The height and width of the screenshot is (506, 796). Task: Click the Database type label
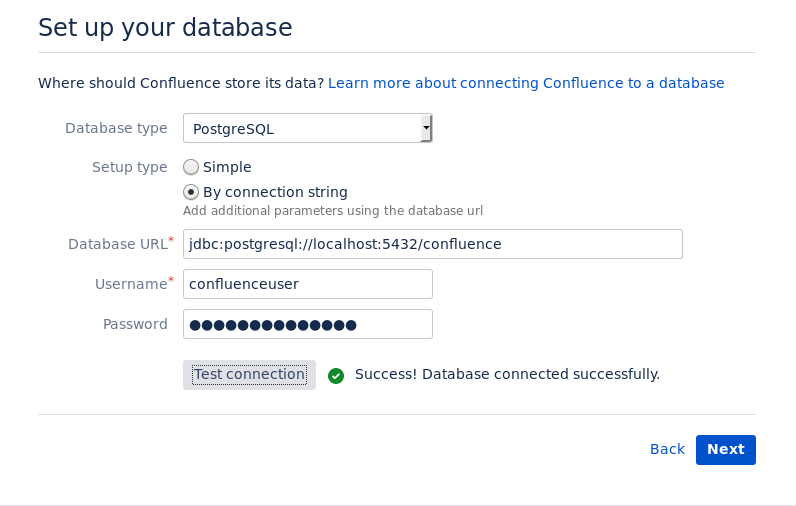coord(116,128)
